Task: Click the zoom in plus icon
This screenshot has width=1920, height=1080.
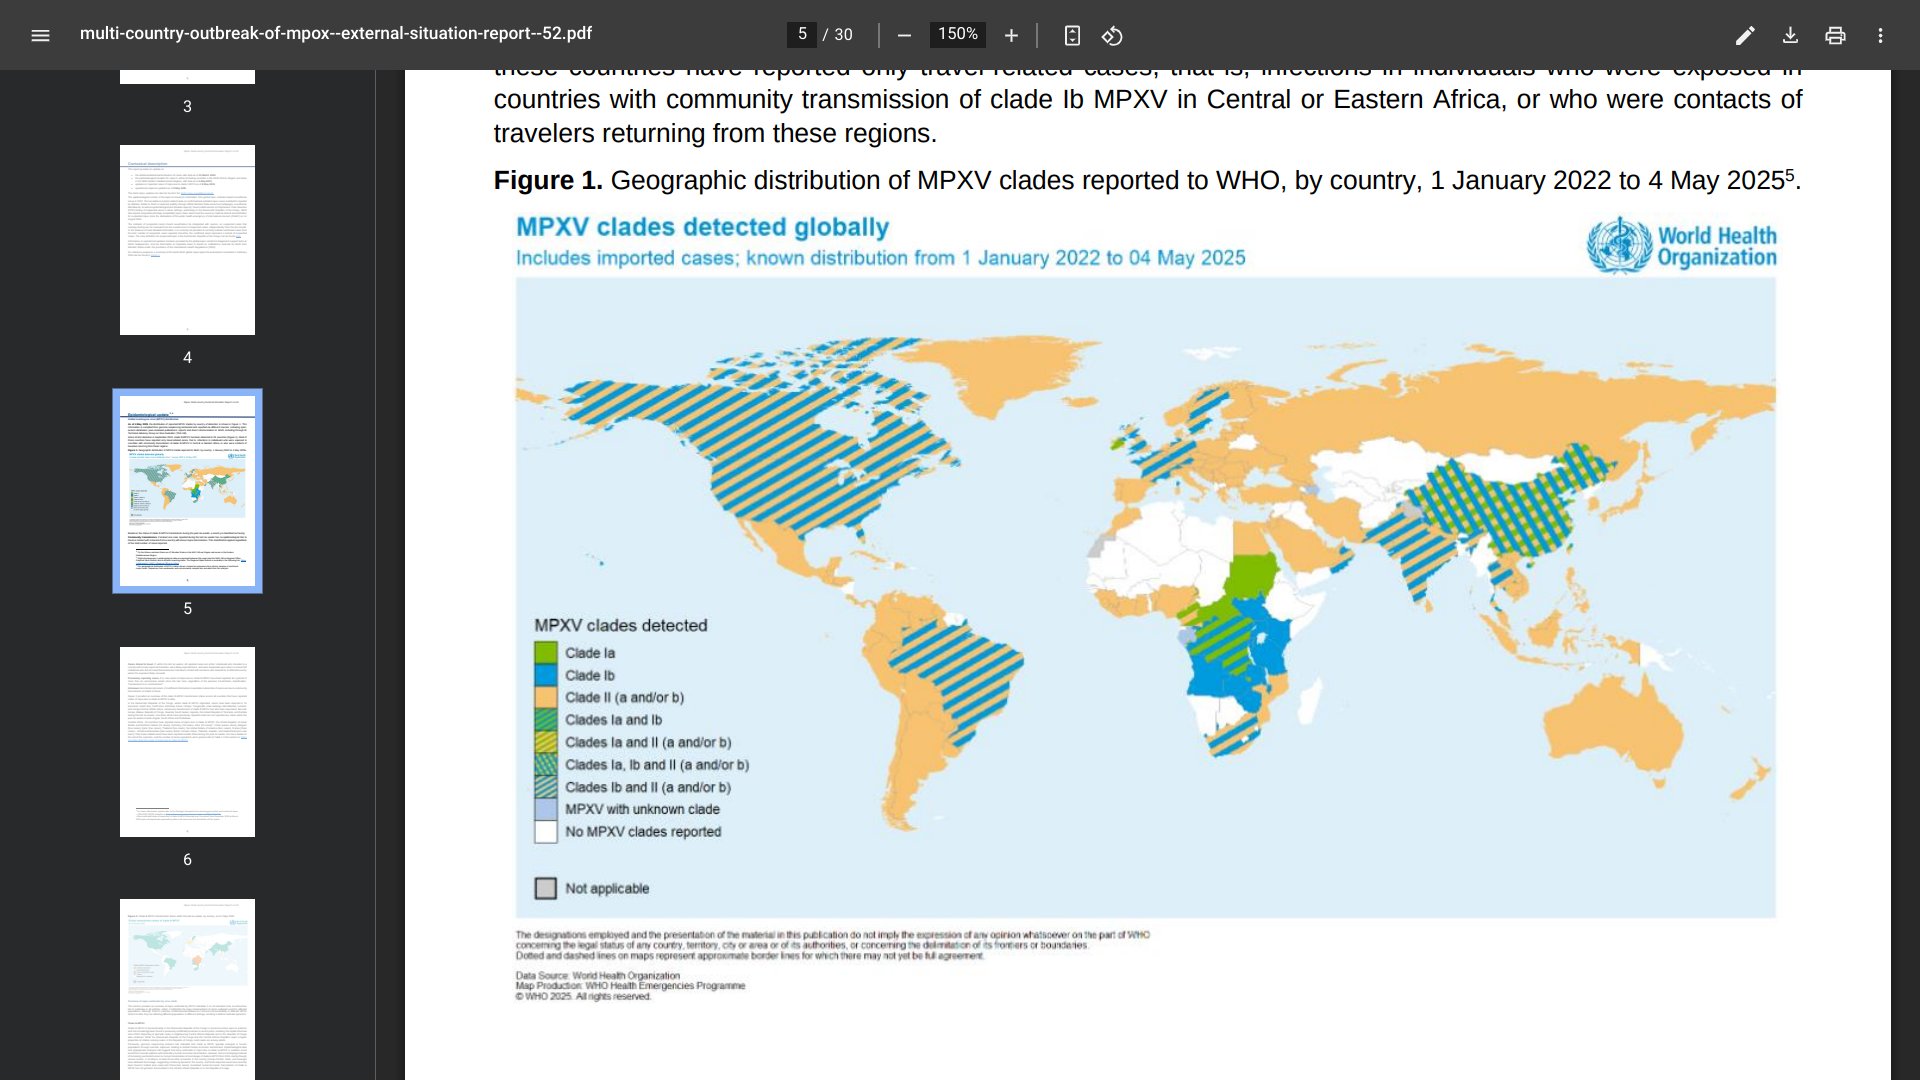Action: [x=1011, y=35]
